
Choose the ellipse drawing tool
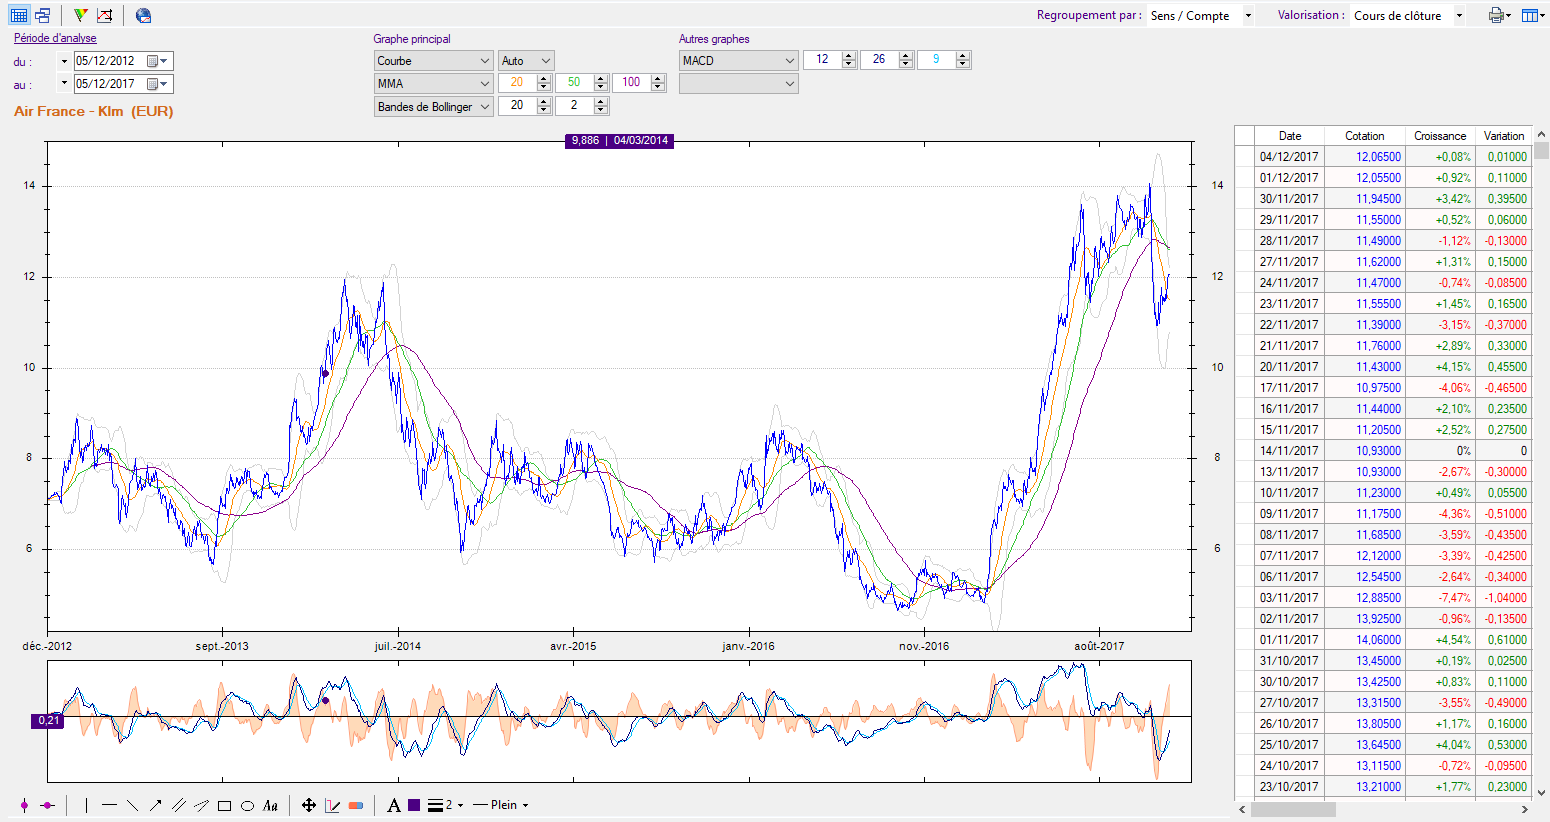coord(247,805)
